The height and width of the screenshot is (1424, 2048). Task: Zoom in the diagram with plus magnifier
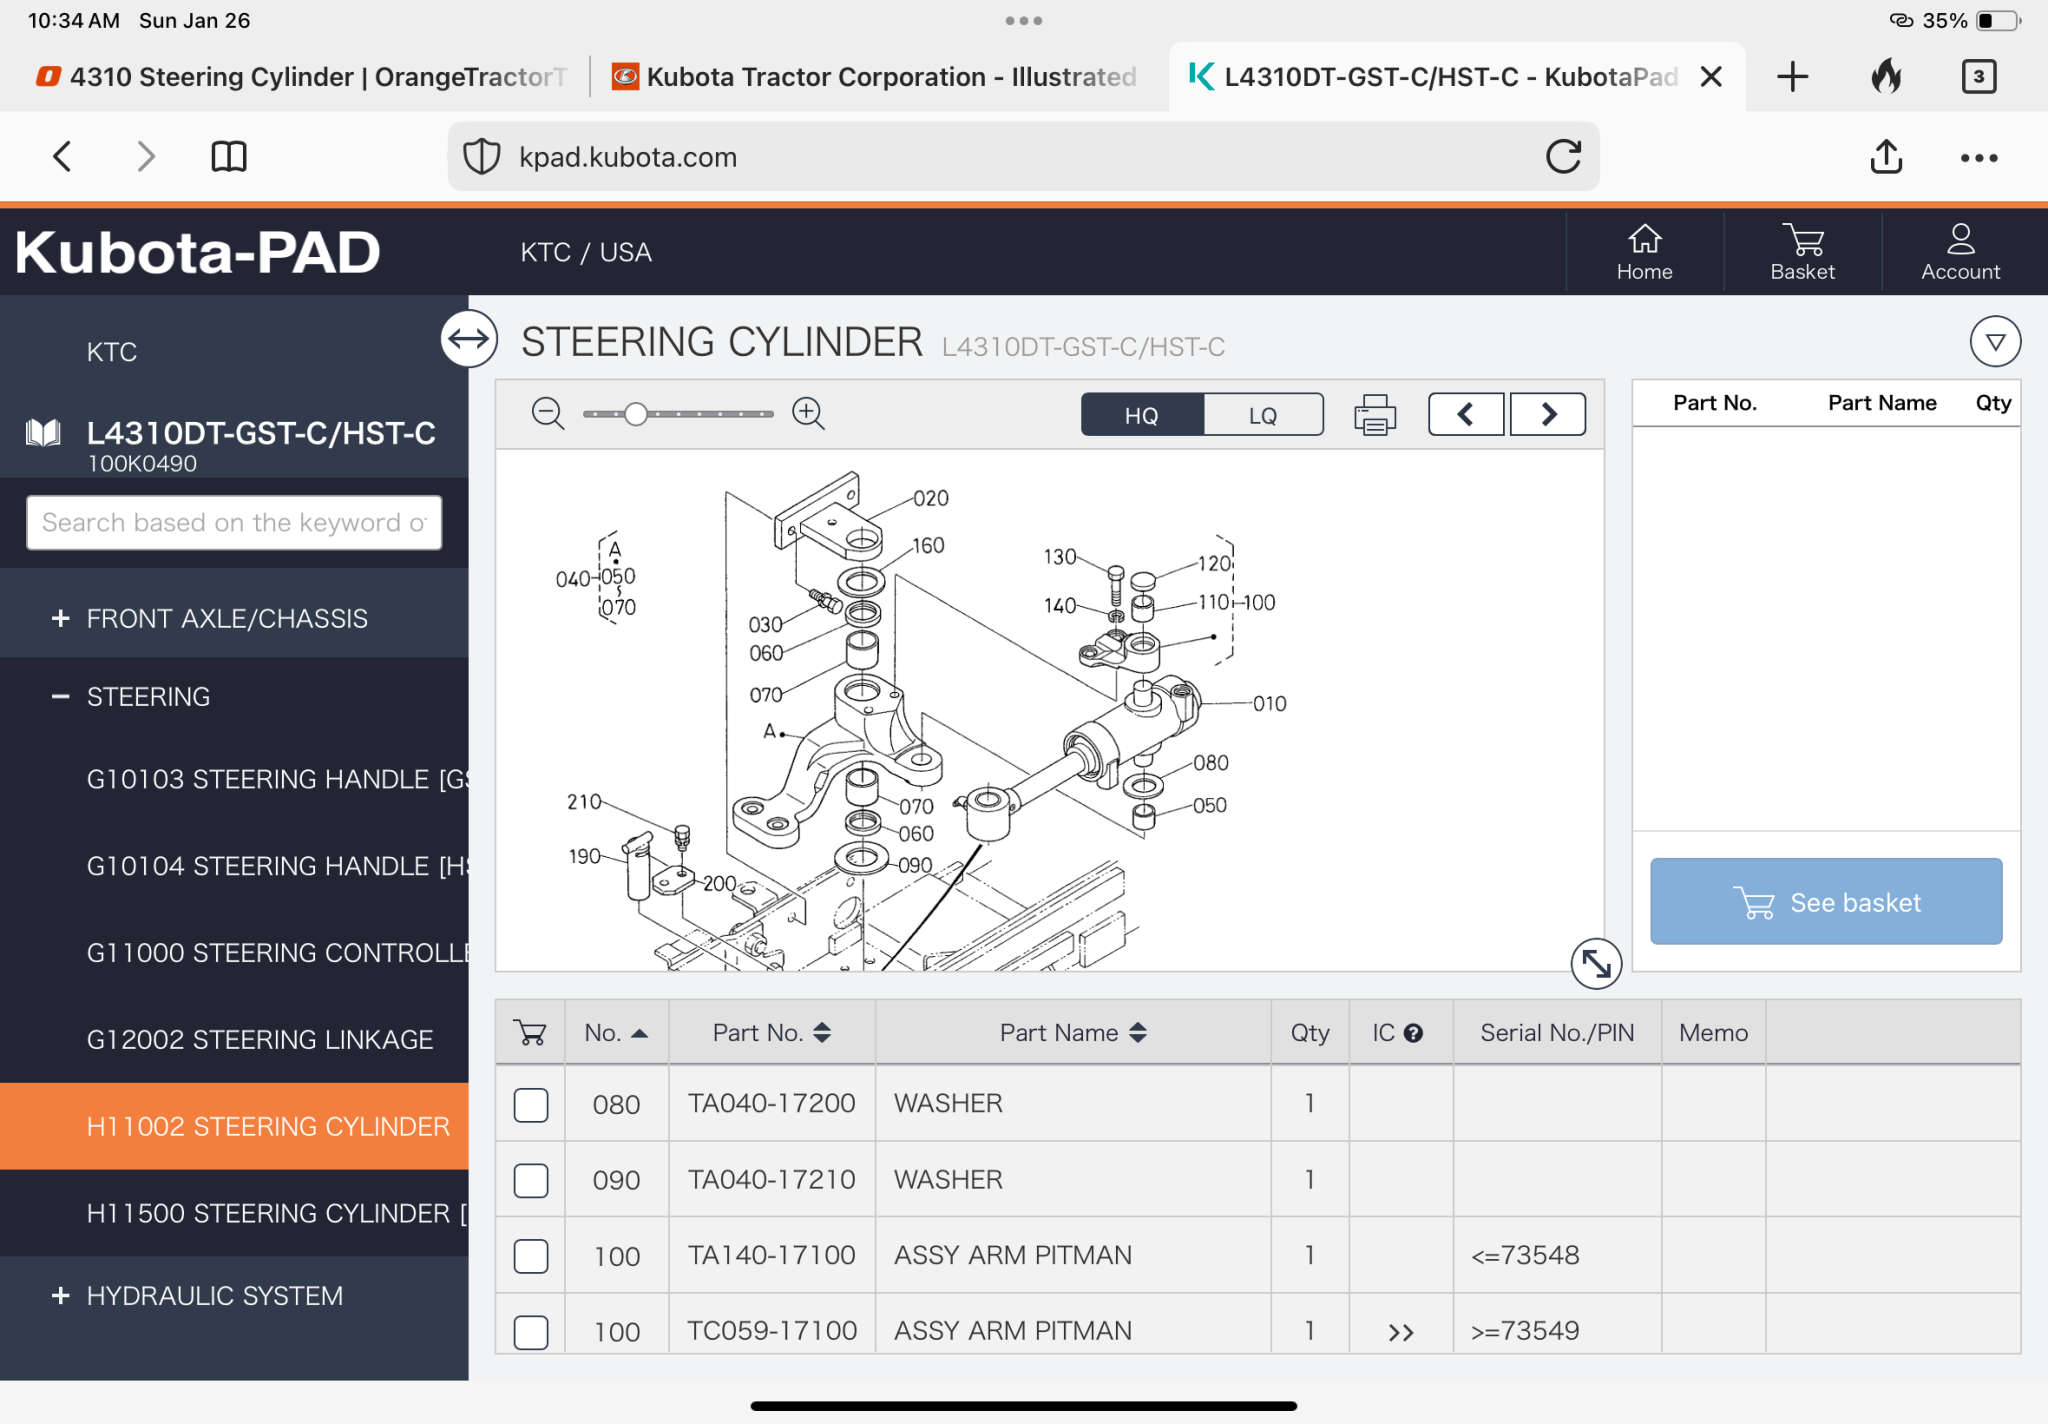coord(808,413)
